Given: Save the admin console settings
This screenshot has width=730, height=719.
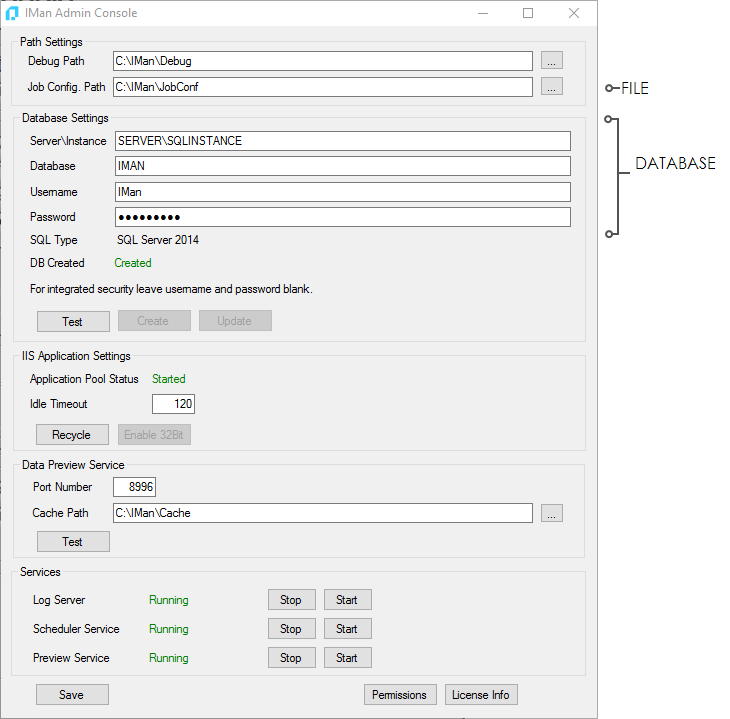Looking at the screenshot, I should [72, 695].
